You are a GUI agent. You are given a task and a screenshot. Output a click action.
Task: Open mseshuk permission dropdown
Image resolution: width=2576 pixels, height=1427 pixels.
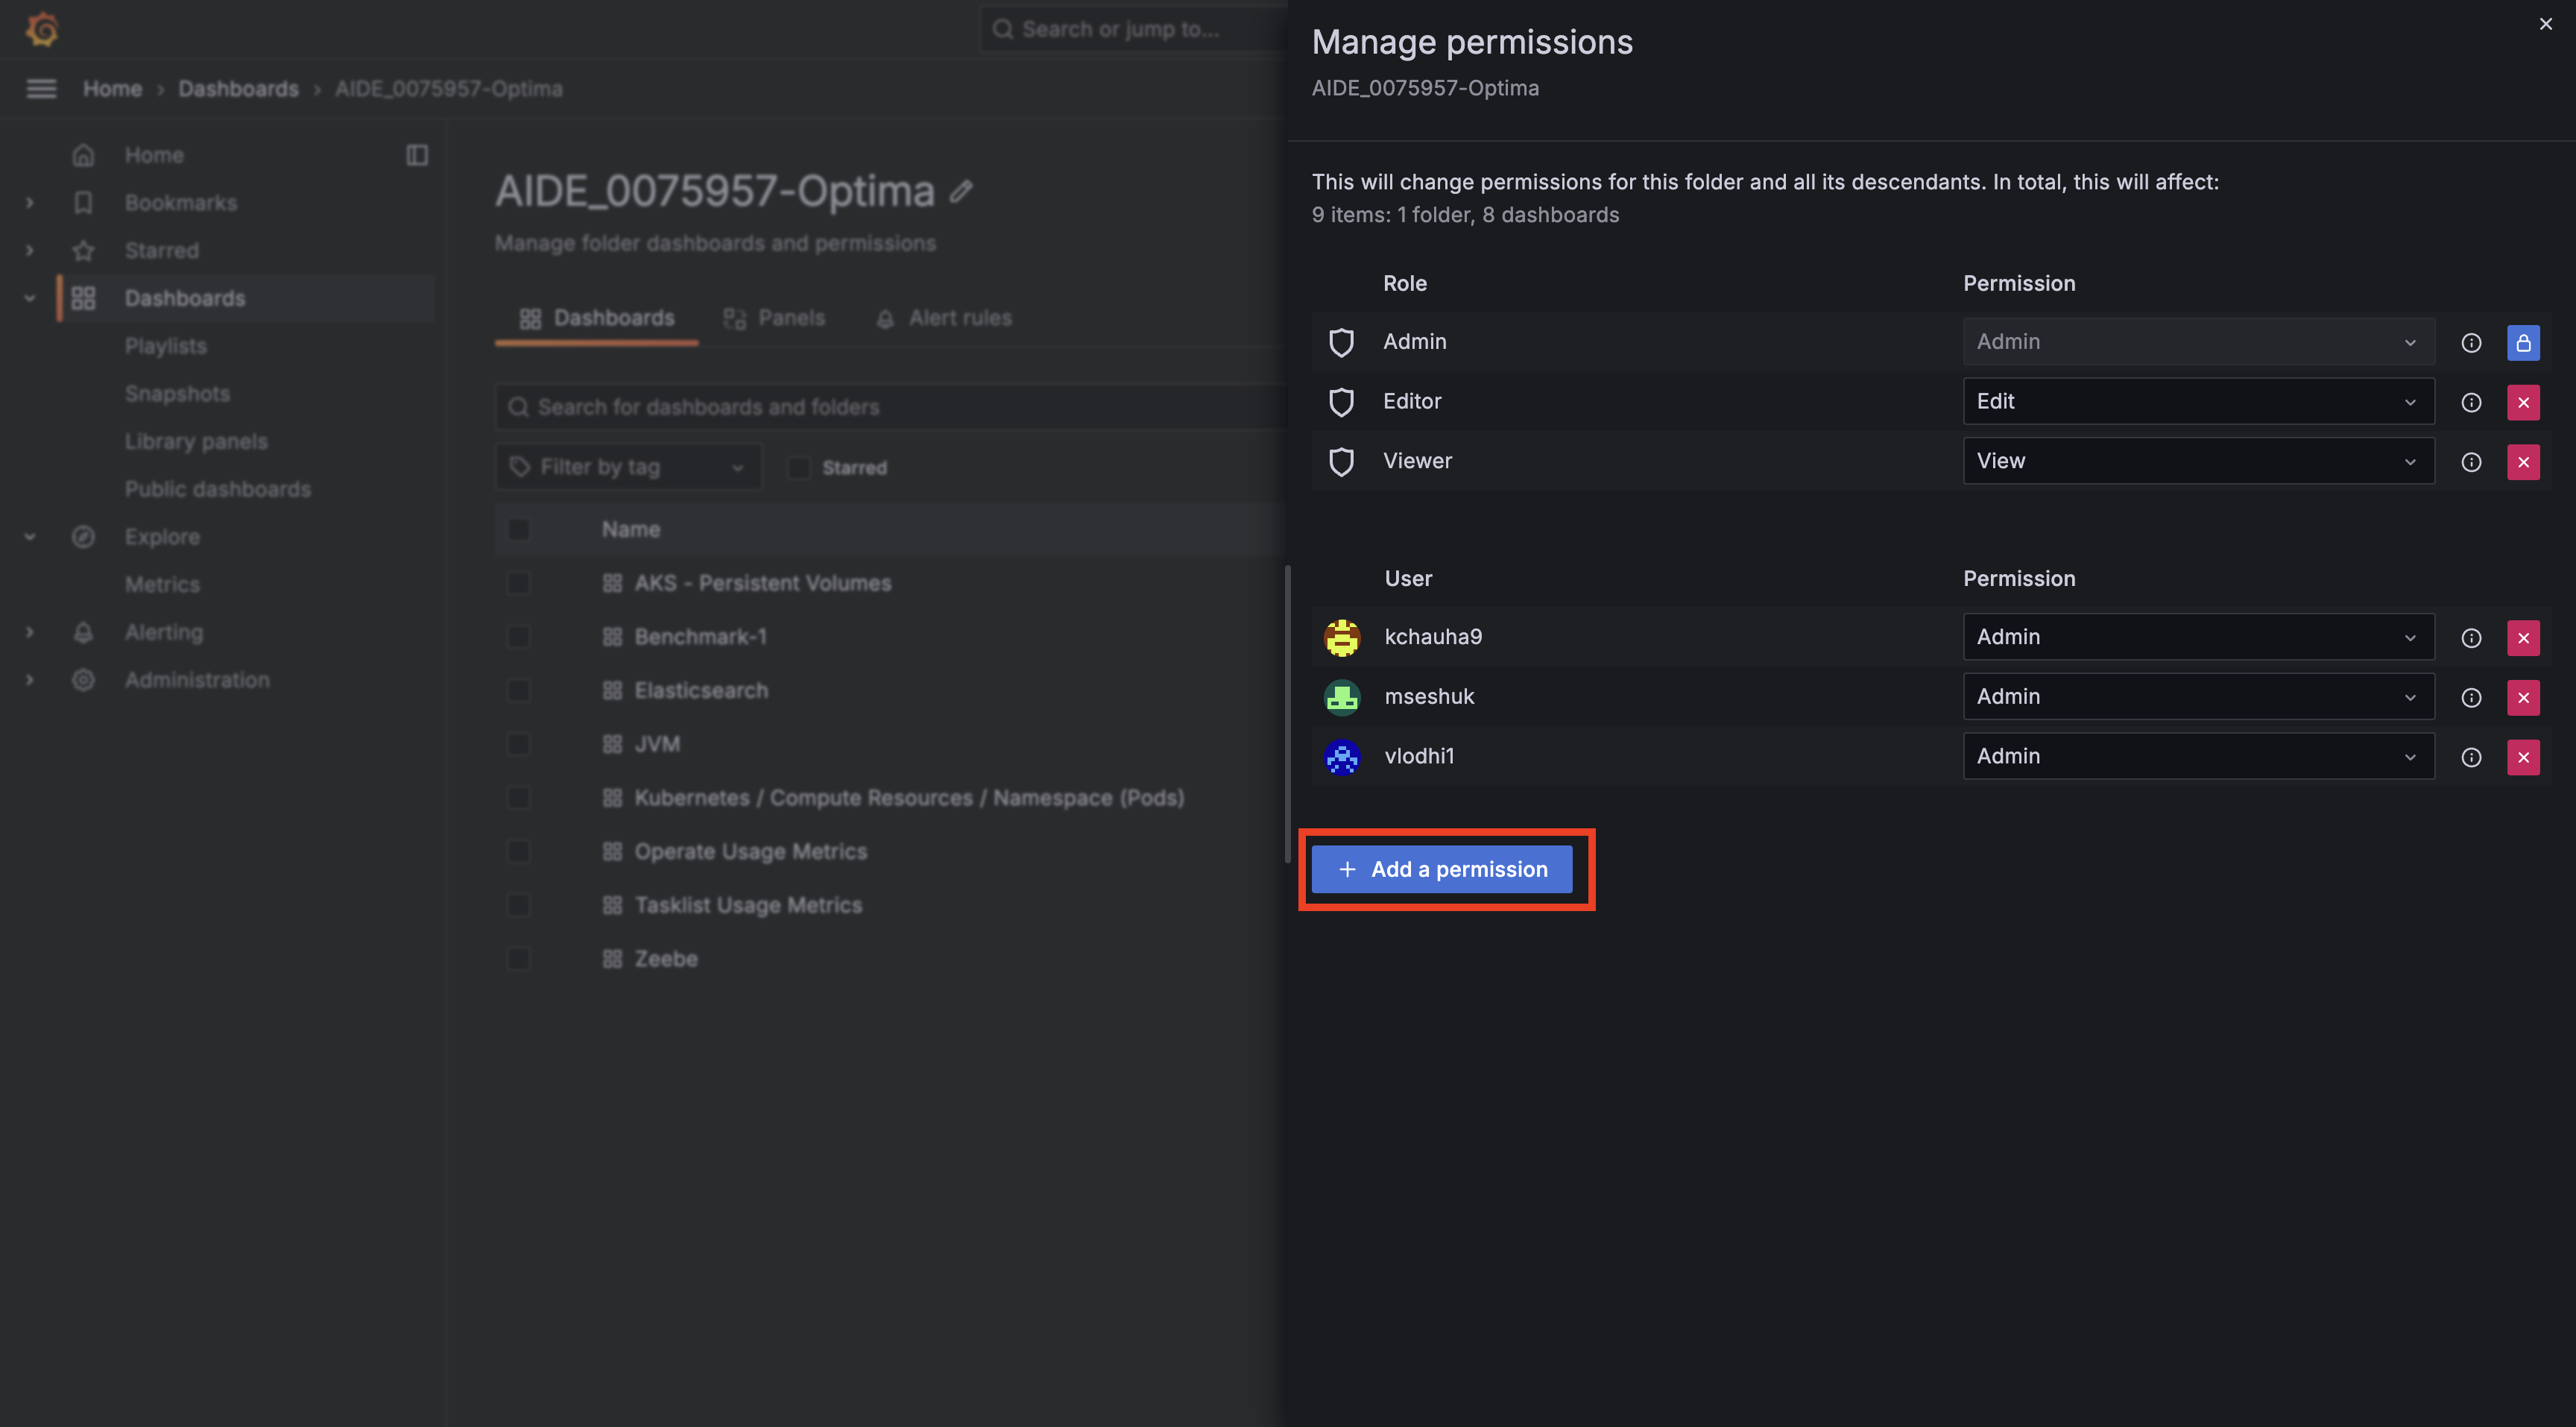point(2198,697)
